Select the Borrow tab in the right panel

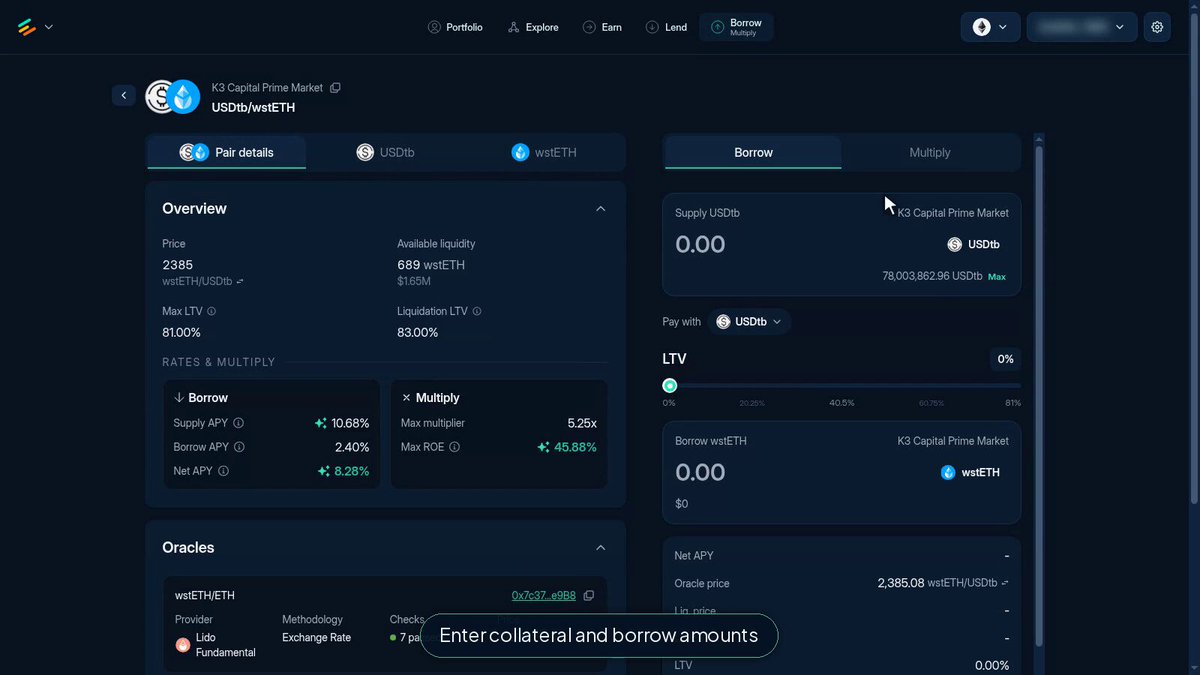(753, 152)
